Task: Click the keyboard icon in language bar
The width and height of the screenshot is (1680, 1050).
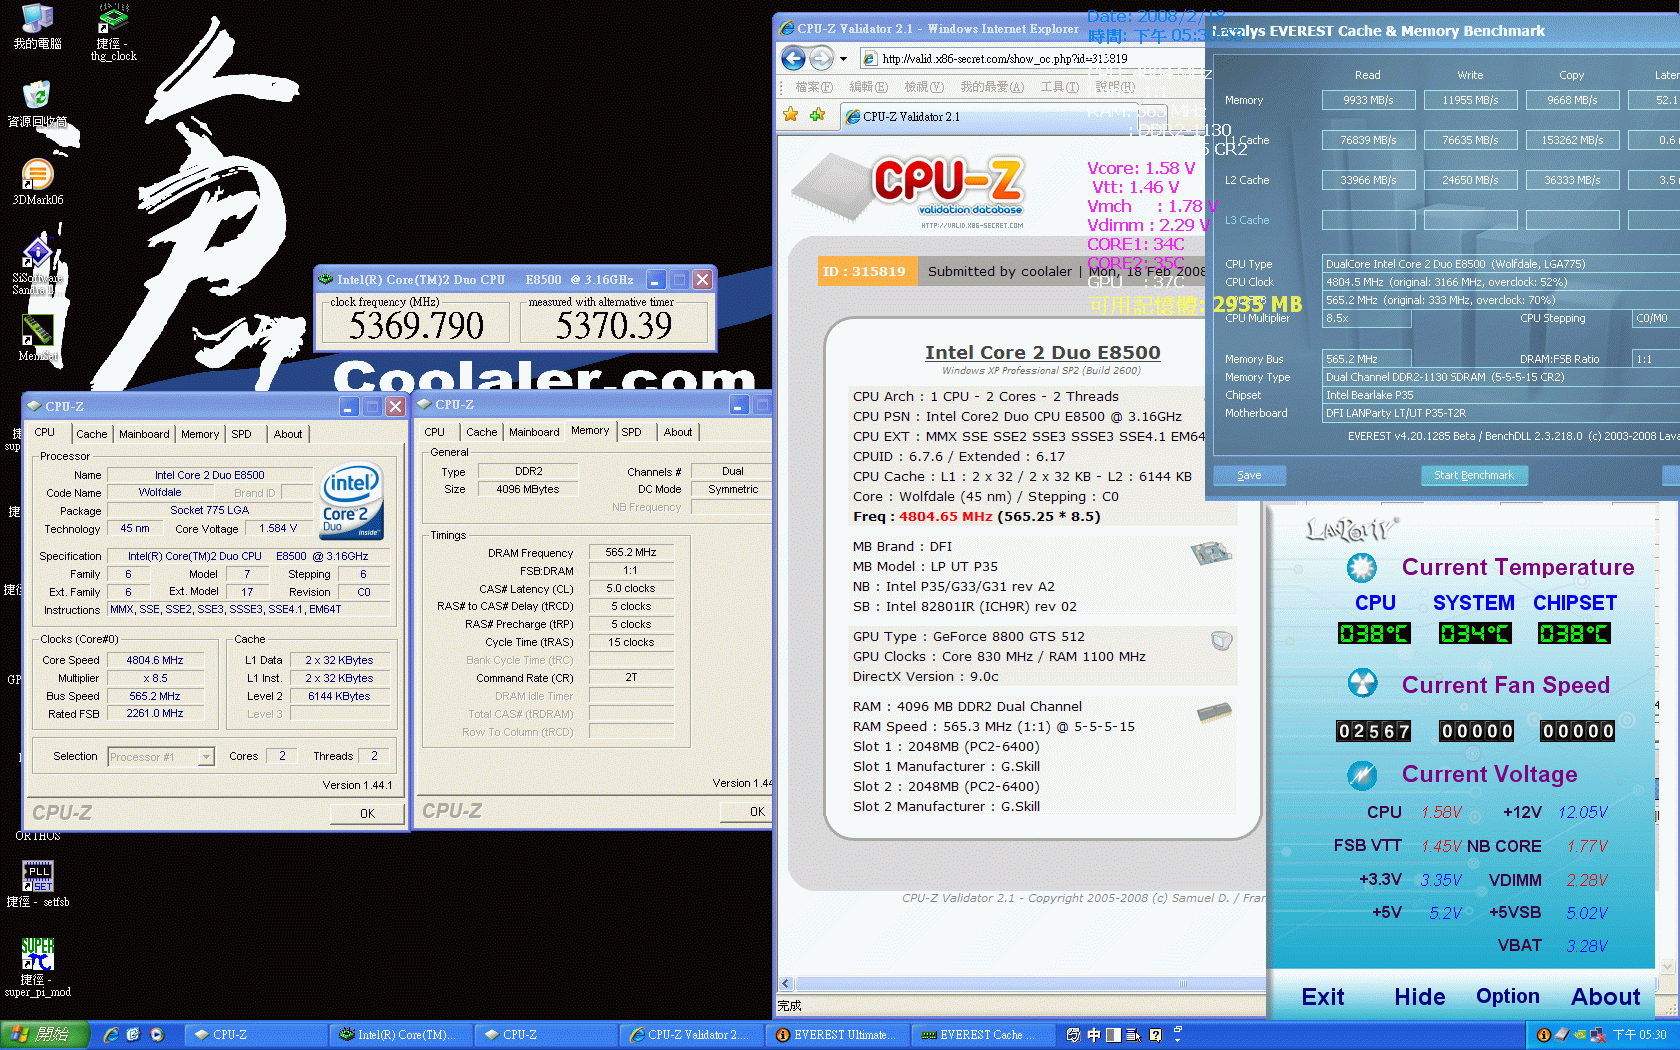Action: (1073, 1035)
